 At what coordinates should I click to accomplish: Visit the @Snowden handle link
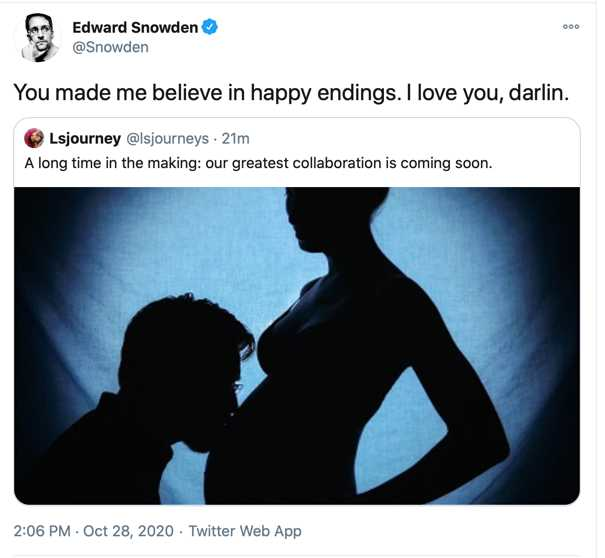tap(110, 47)
